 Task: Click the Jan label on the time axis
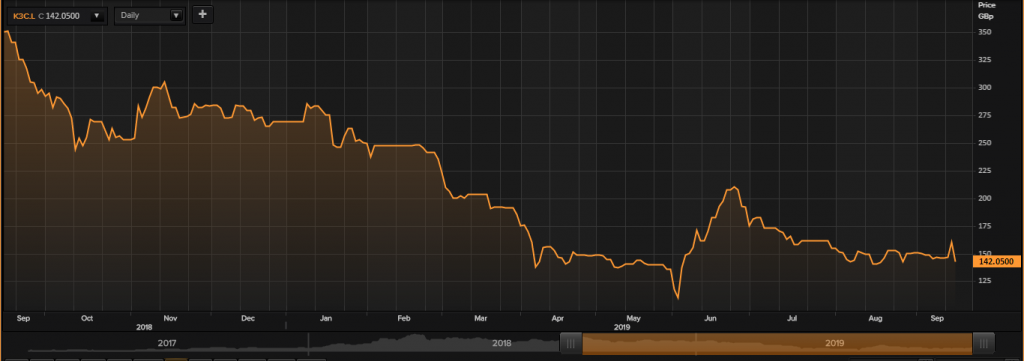pyautogui.click(x=326, y=319)
